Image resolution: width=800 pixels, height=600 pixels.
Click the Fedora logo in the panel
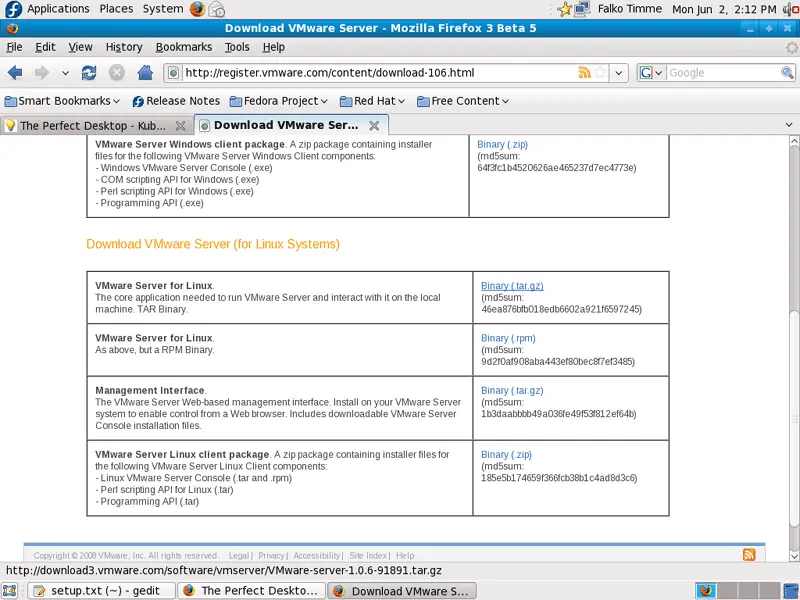(x=13, y=9)
